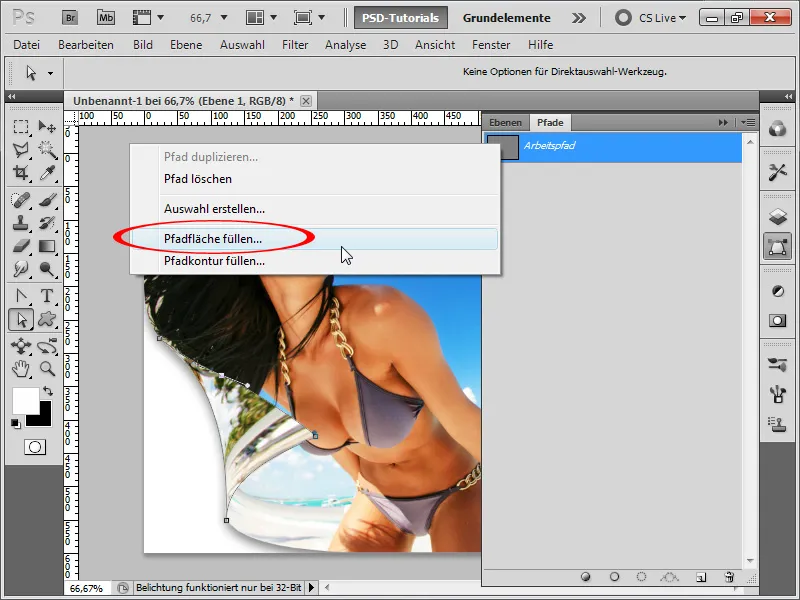Fill path with foreground color button
The width and height of the screenshot is (800, 600).
point(586,577)
